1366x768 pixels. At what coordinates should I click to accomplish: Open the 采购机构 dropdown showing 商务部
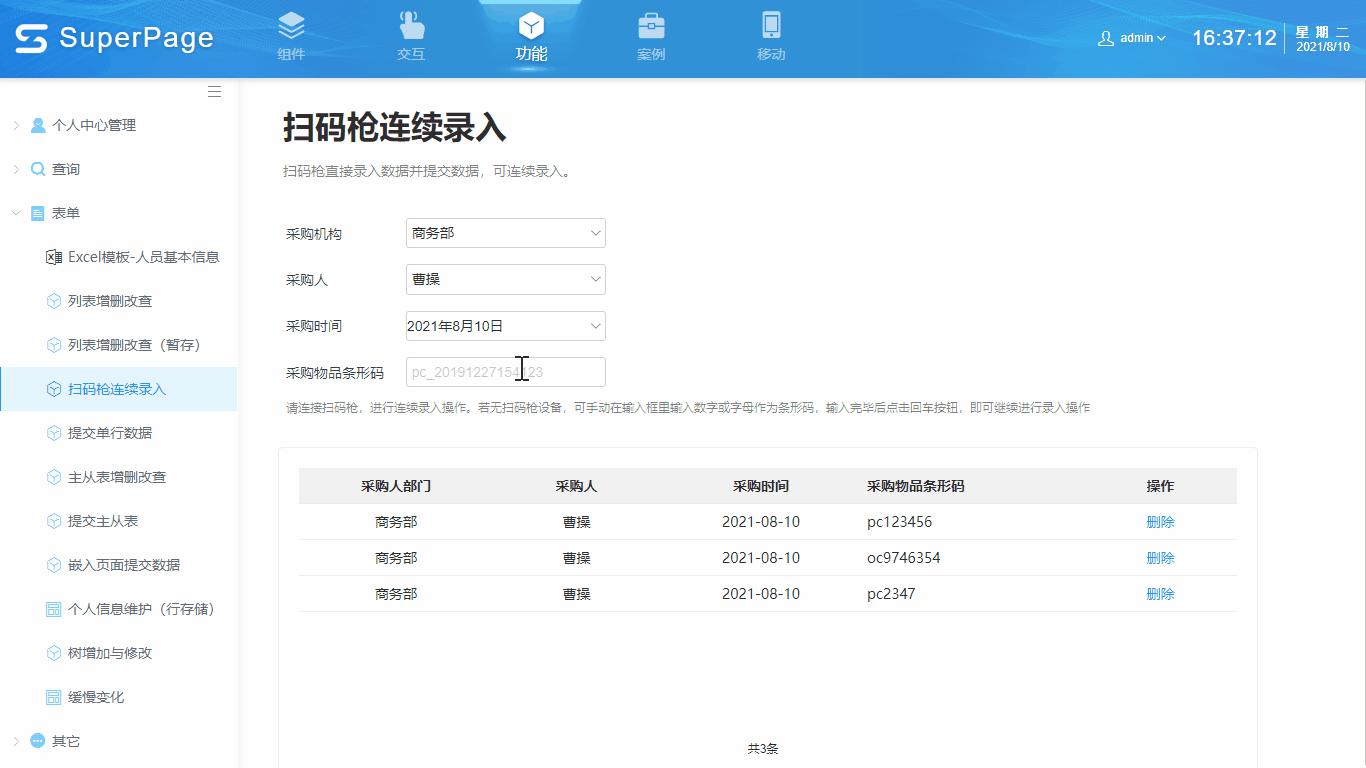click(505, 232)
